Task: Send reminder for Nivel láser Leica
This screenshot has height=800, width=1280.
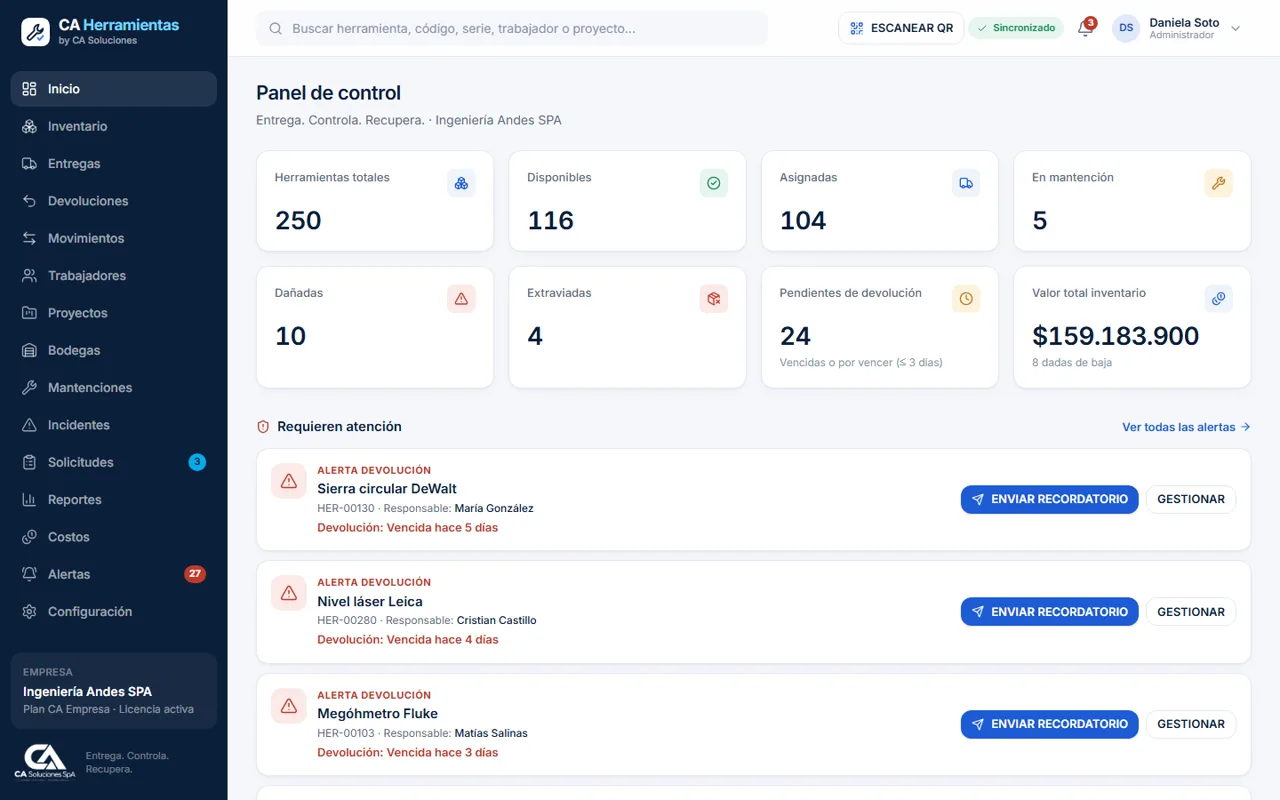Action: tap(1049, 612)
